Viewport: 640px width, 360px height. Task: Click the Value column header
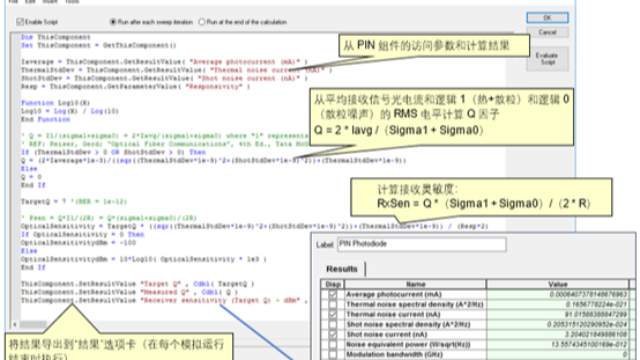(x=558, y=284)
